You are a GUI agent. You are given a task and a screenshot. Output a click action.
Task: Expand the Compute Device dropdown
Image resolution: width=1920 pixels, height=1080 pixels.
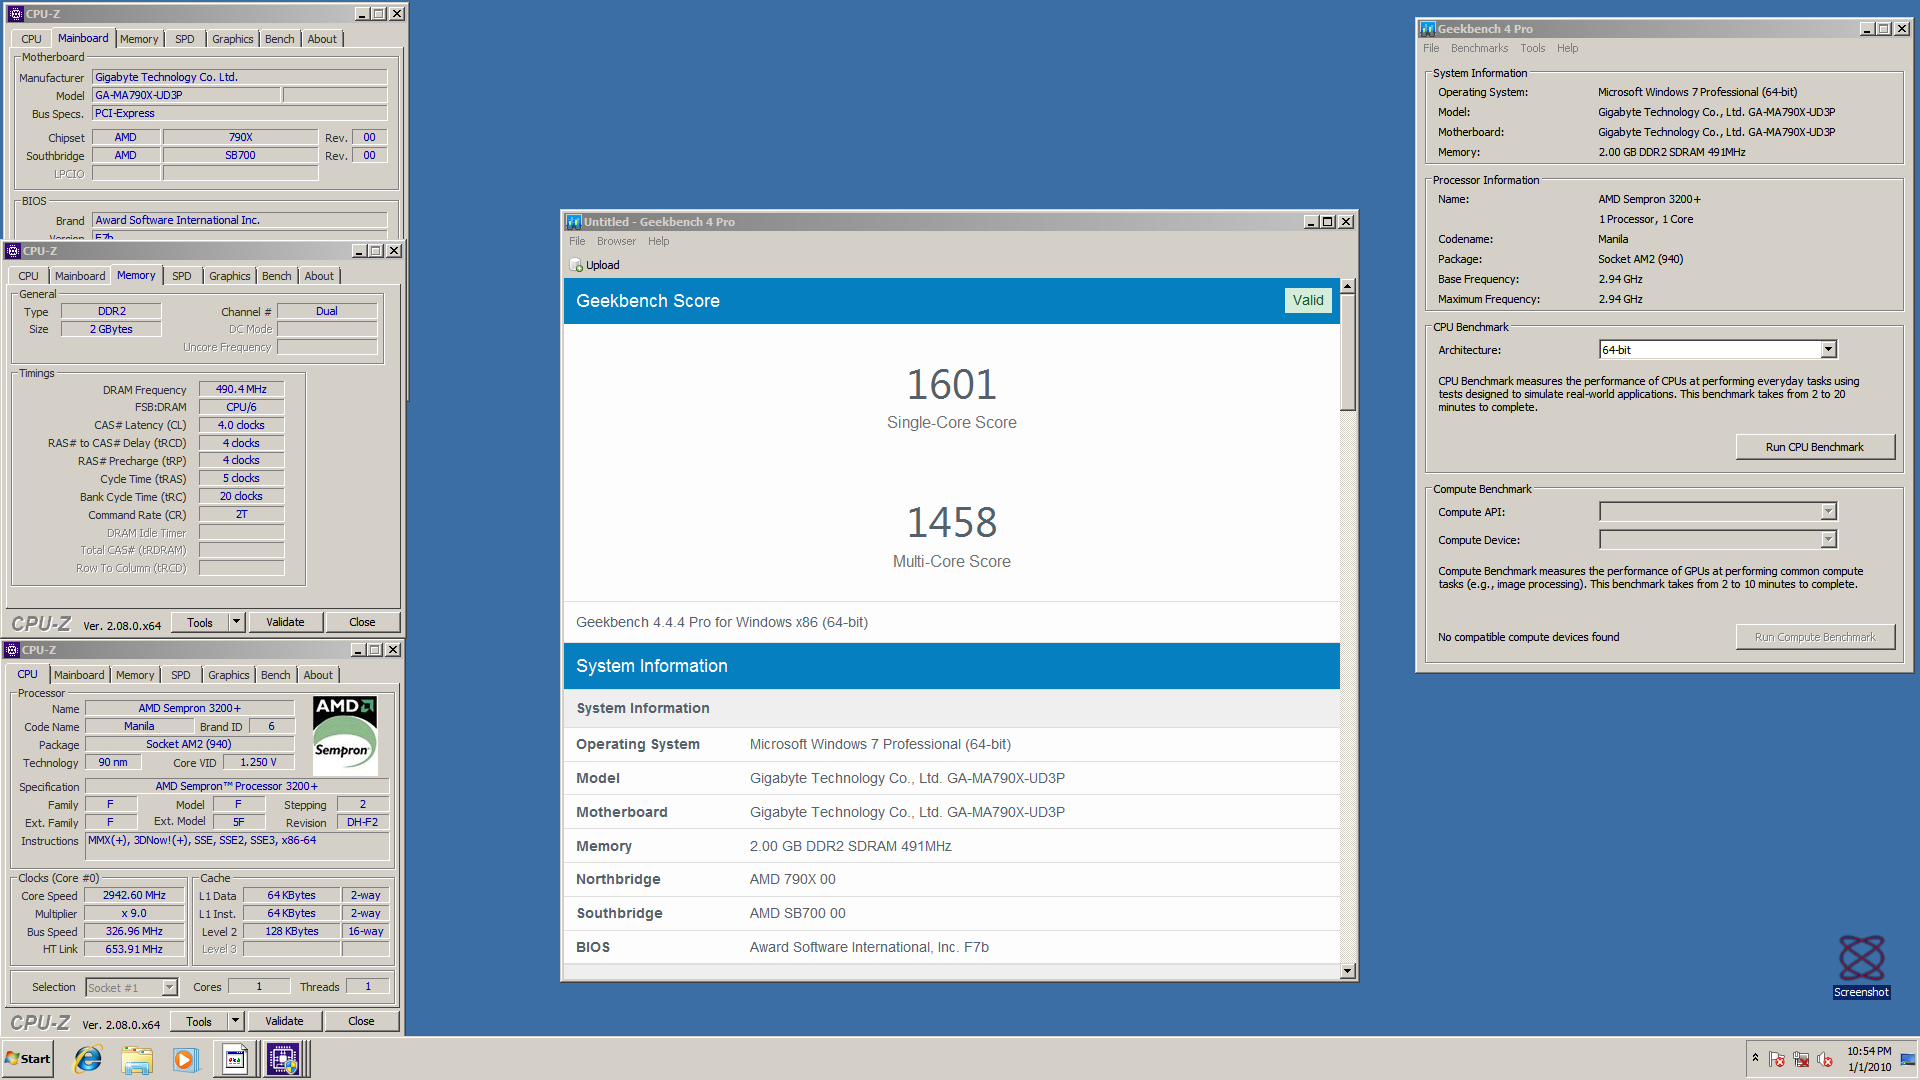[1828, 540]
